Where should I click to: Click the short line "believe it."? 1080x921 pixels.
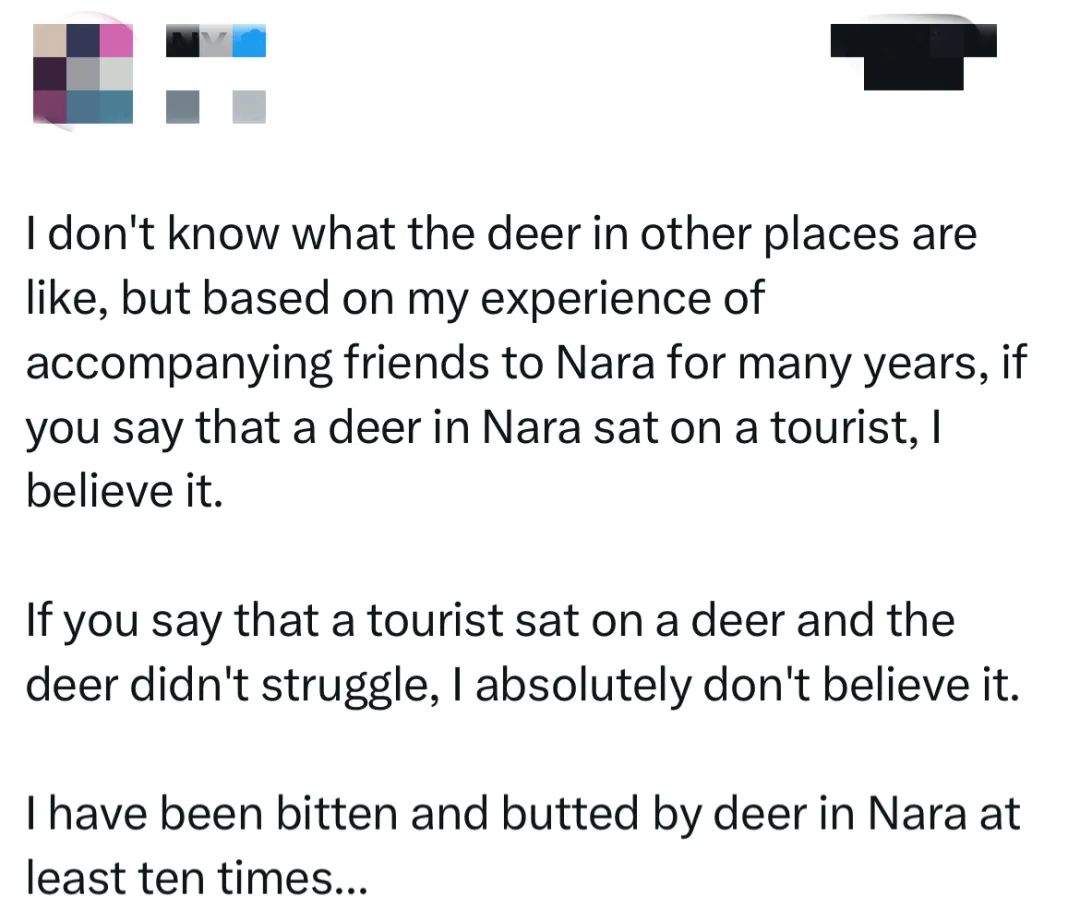tap(121, 491)
